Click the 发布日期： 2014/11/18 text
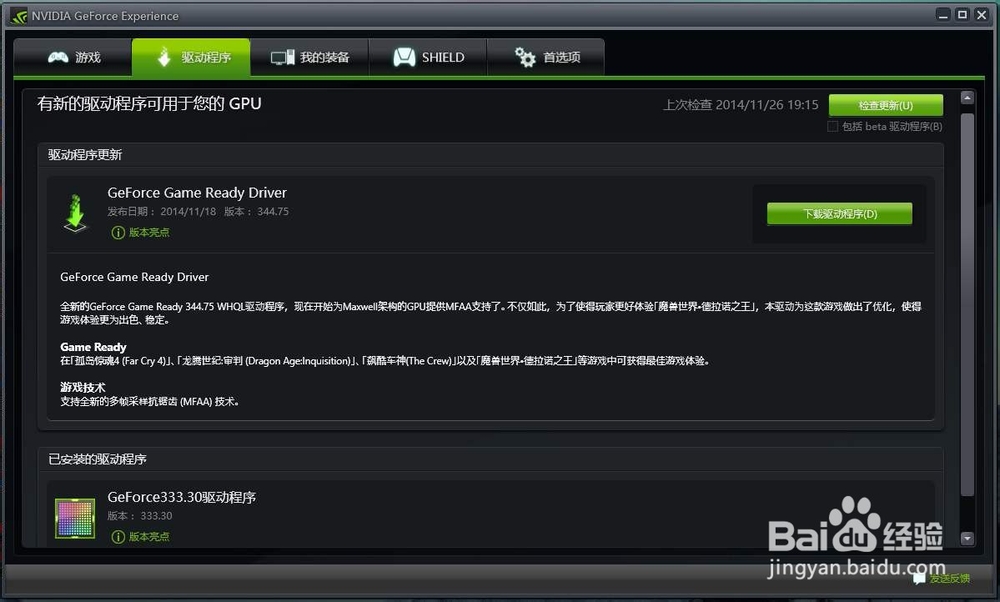Screen dimensions: 1000x602 click(162, 212)
